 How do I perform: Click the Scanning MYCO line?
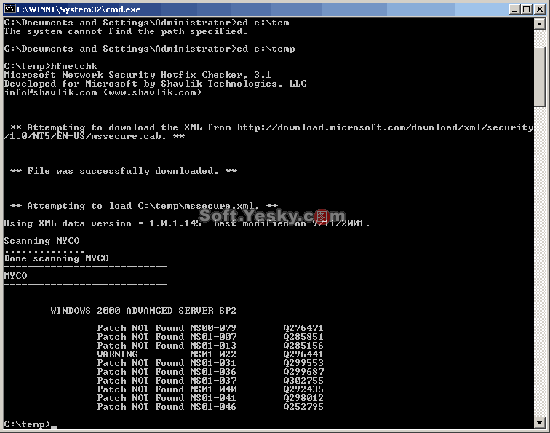[x=41, y=241]
